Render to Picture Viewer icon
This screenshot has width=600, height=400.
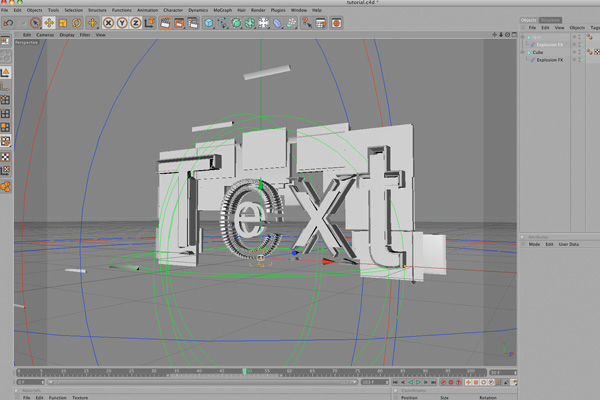tap(179, 23)
